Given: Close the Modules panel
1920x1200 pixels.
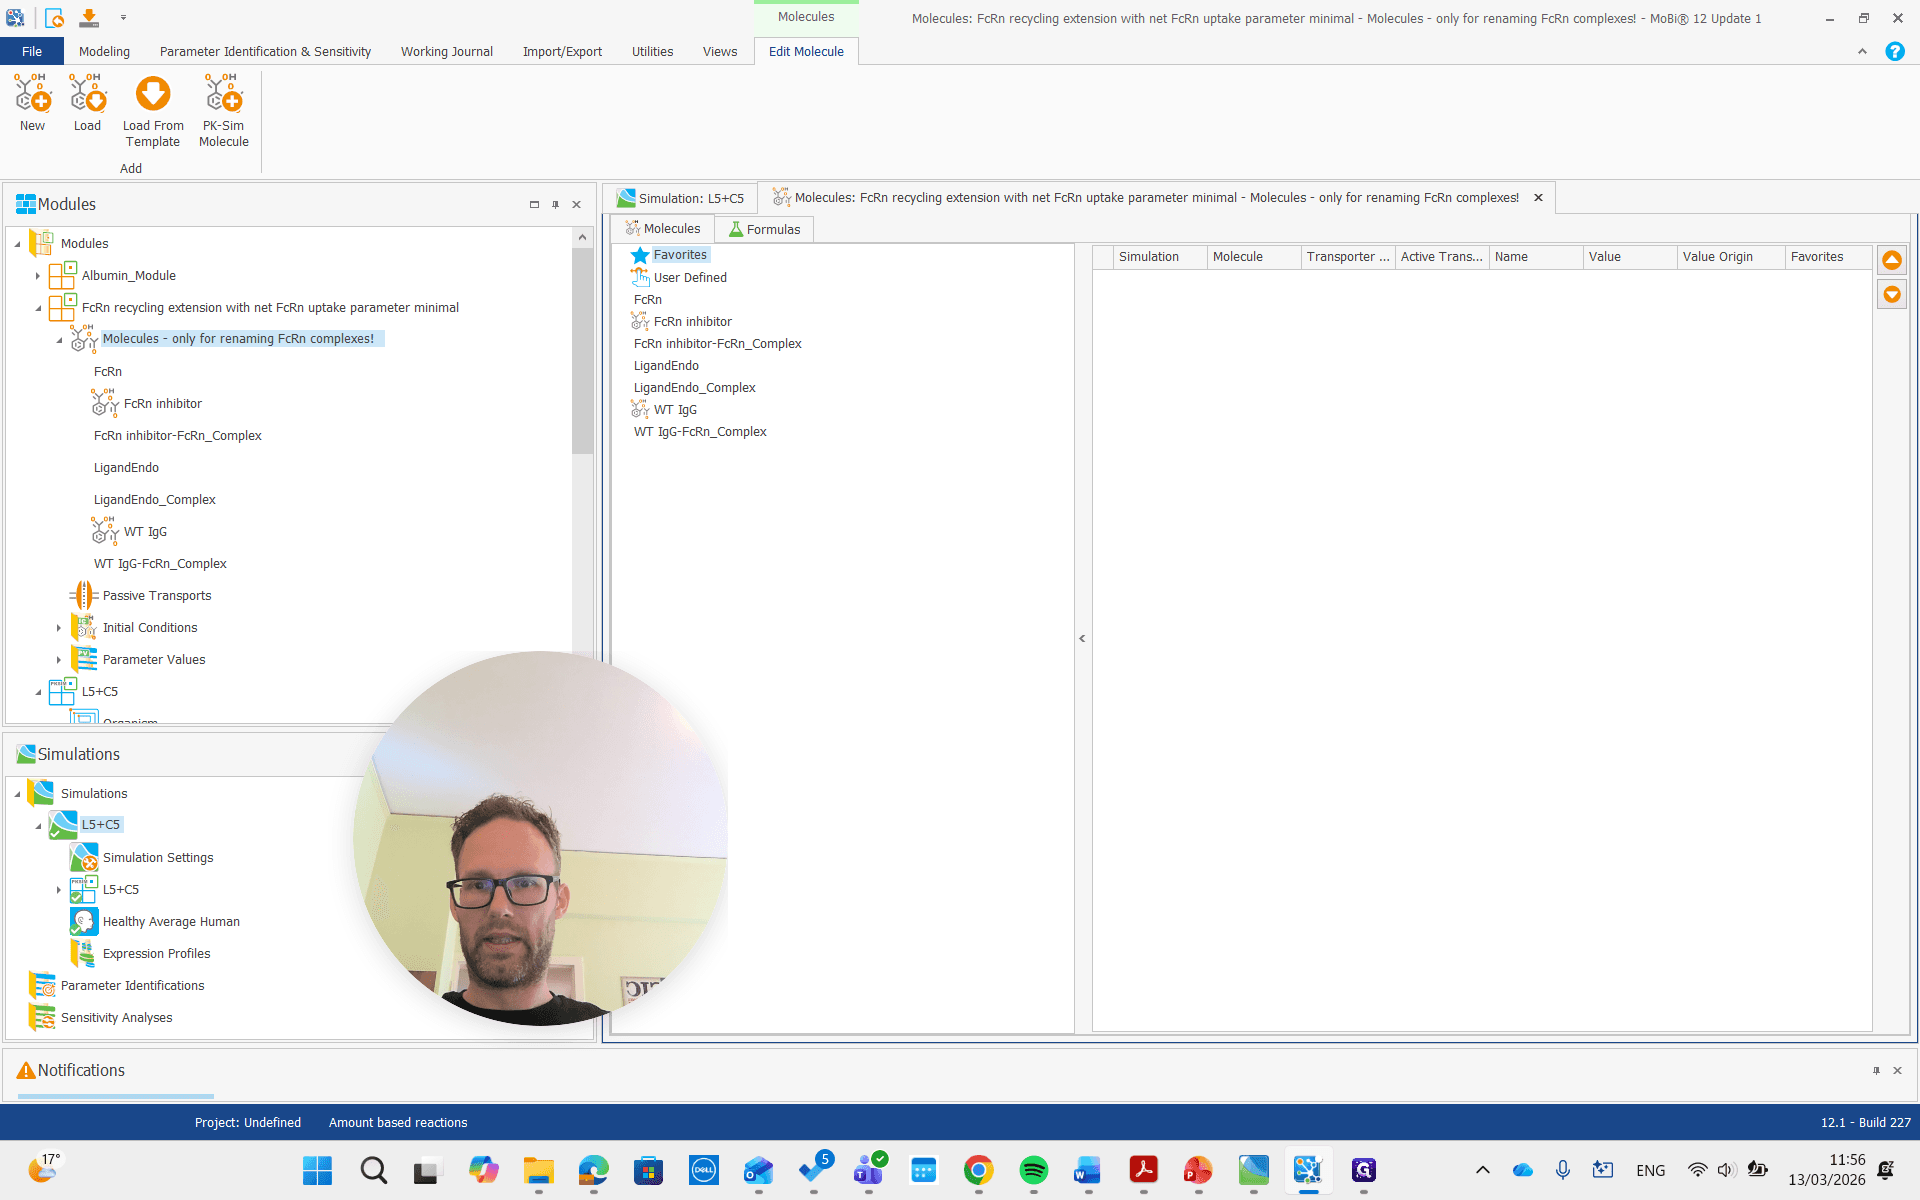Looking at the screenshot, I should [576, 204].
